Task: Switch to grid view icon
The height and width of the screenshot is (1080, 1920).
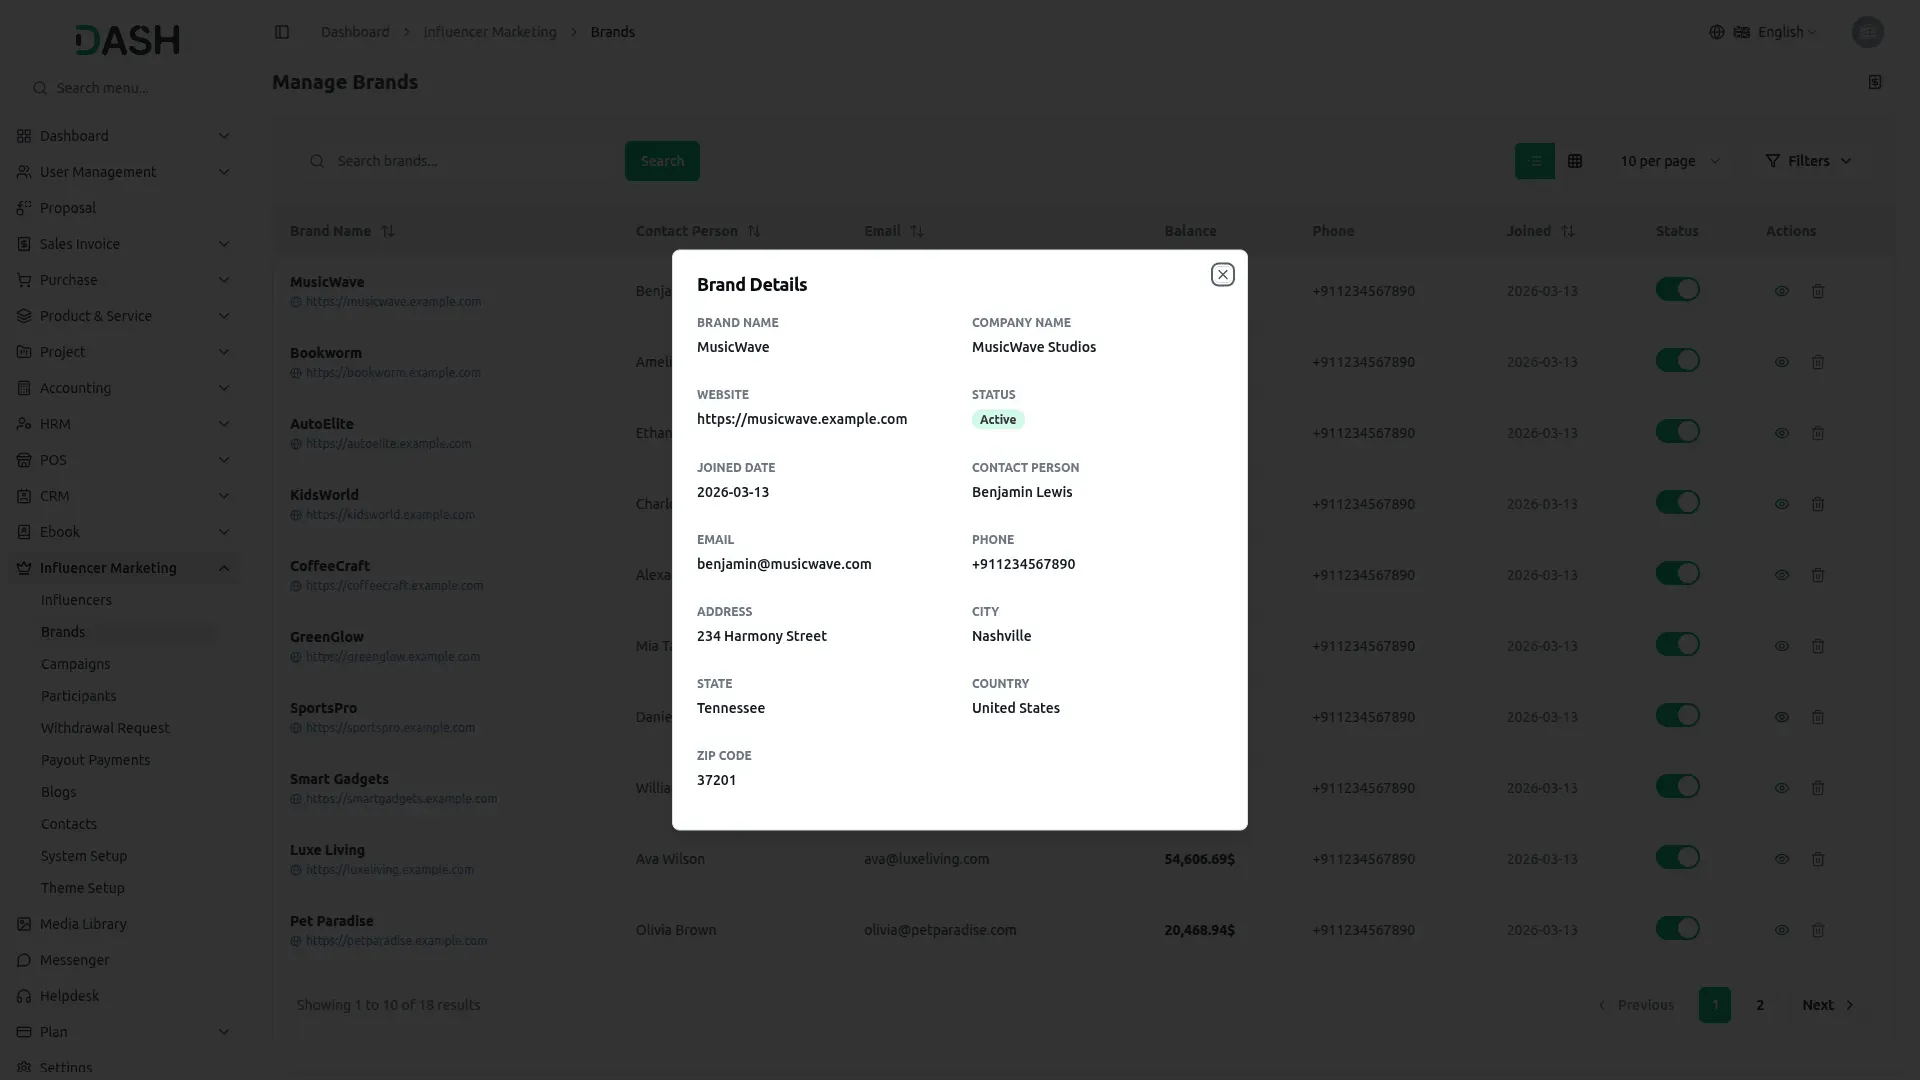Action: 1575,161
